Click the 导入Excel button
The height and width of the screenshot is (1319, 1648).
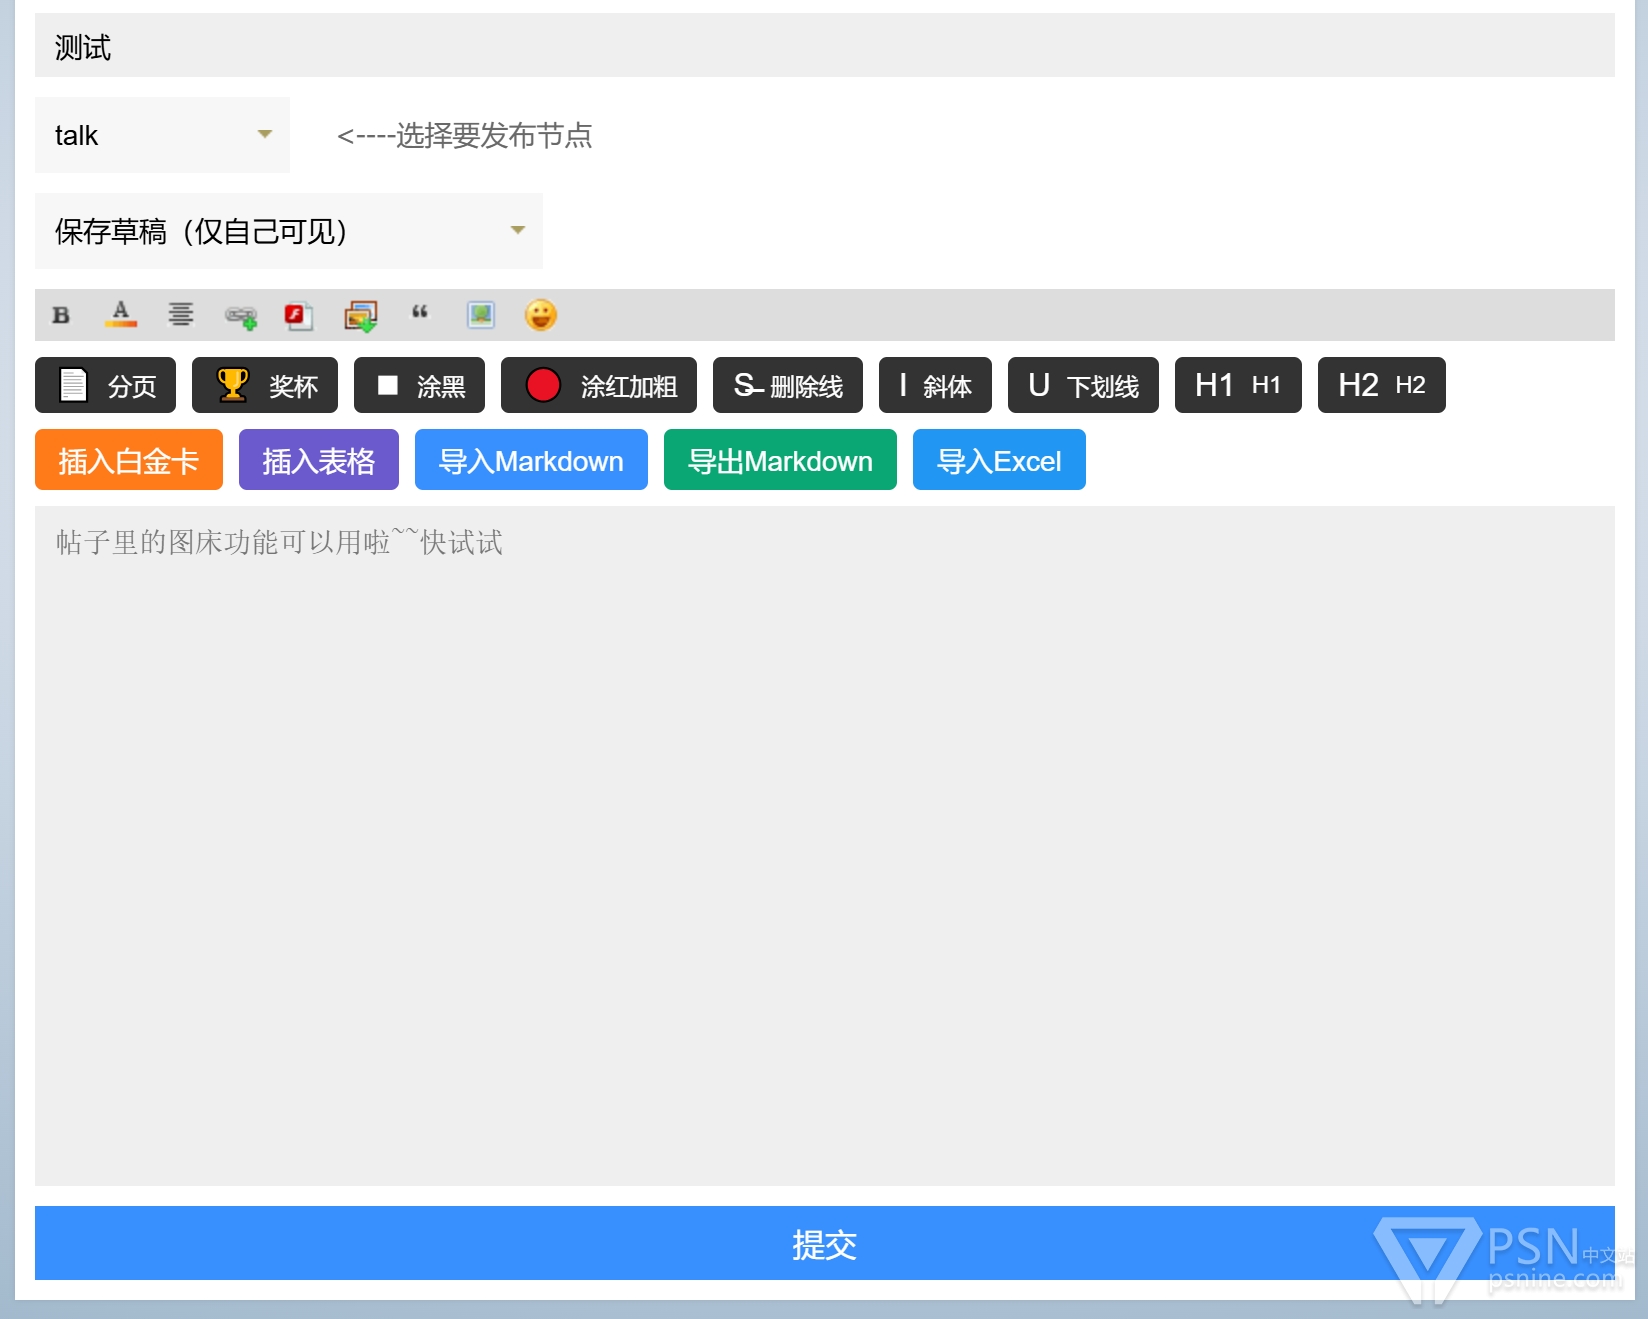(998, 460)
